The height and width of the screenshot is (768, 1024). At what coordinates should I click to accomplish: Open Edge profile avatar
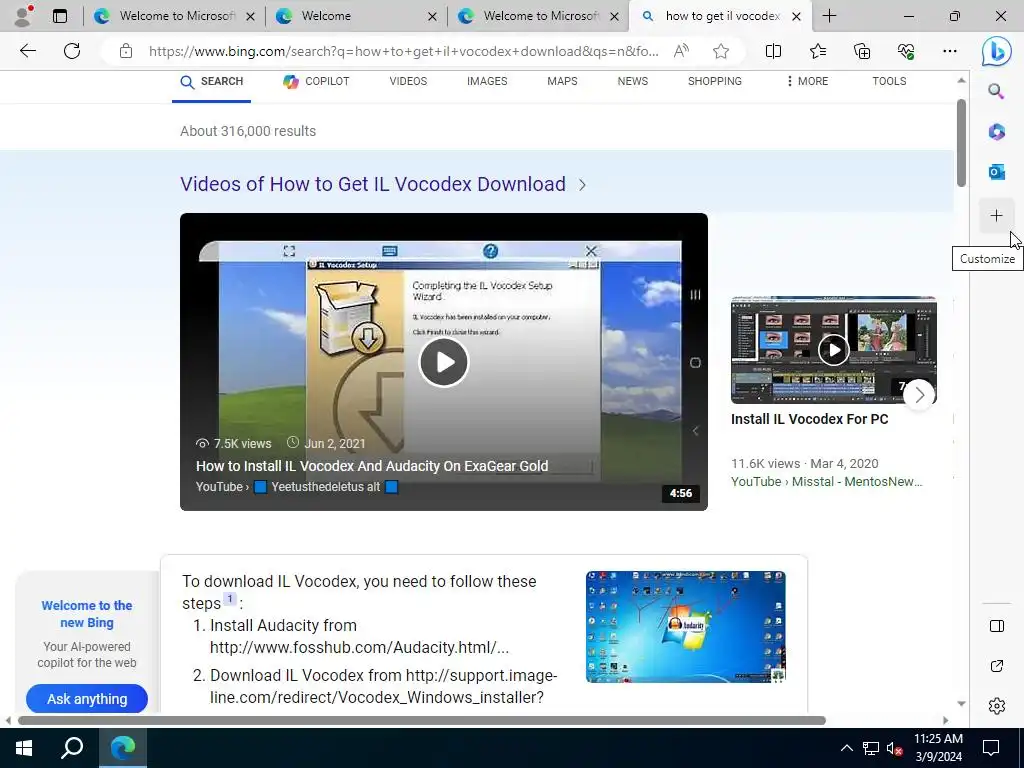(24, 16)
